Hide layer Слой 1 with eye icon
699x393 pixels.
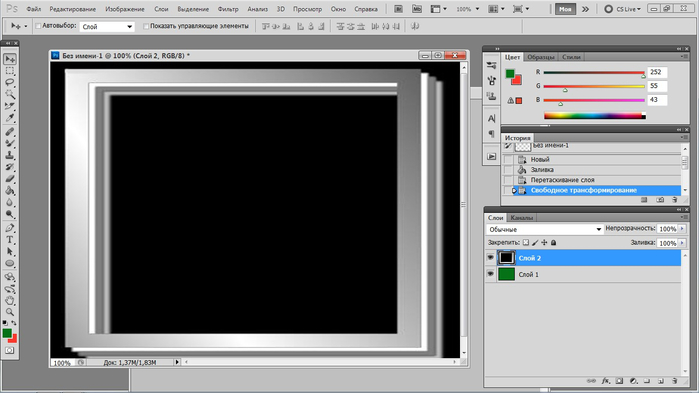[490, 274]
